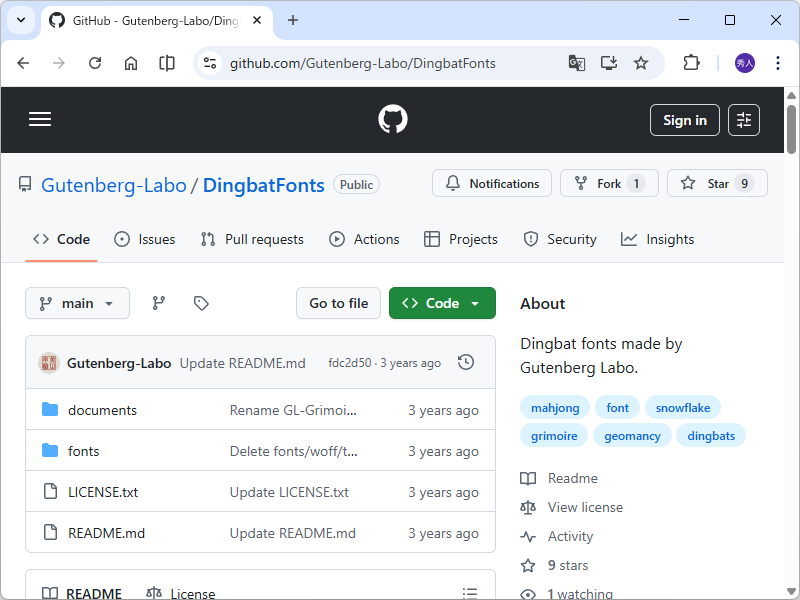The height and width of the screenshot is (600, 800).
Task: Open the header settings sliders icon
Action: tap(744, 120)
